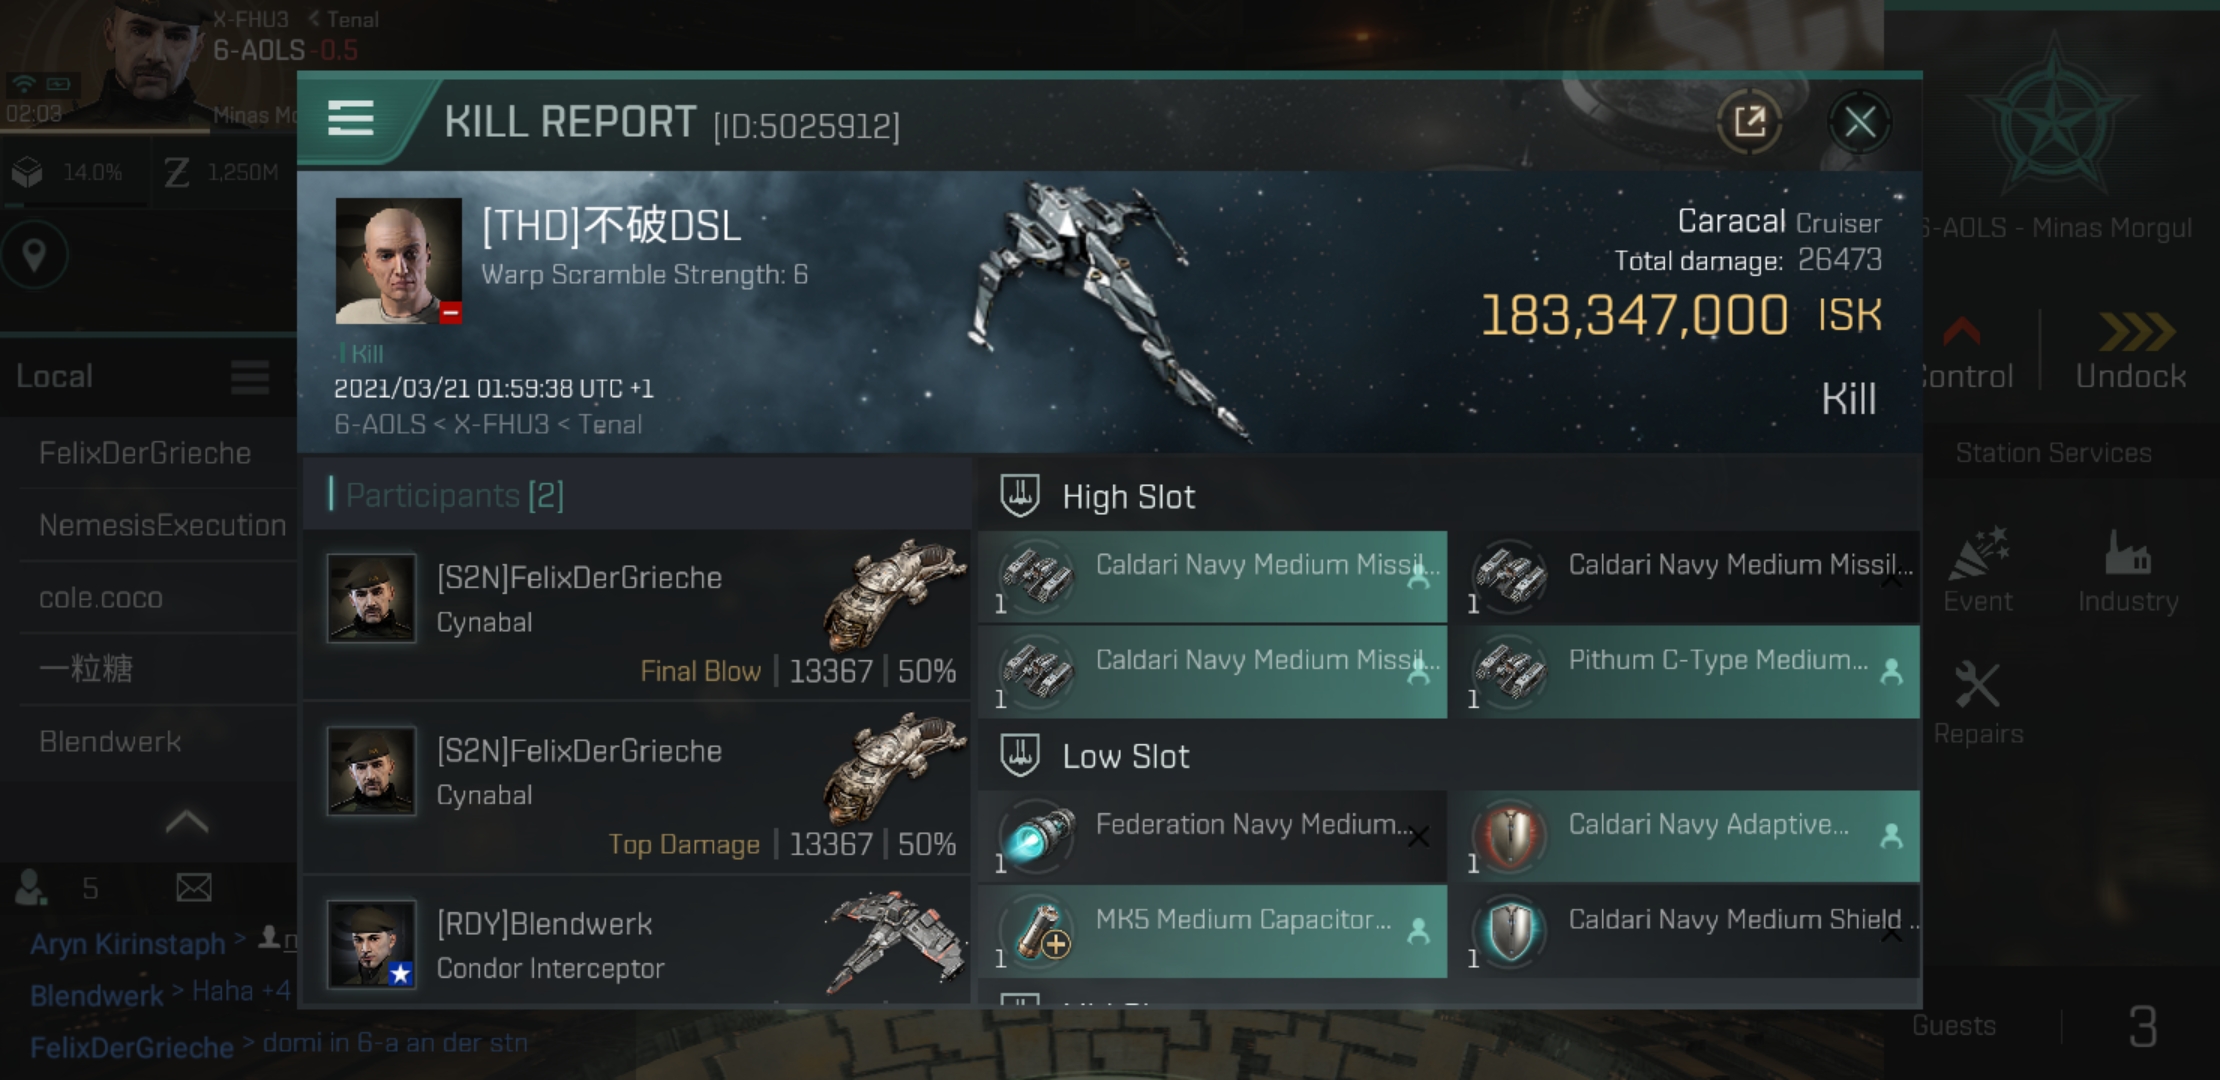Viewport: 2220px width, 1080px height.
Task: Open Blendwerk Condor Interceptor participant entry
Action: 636,944
